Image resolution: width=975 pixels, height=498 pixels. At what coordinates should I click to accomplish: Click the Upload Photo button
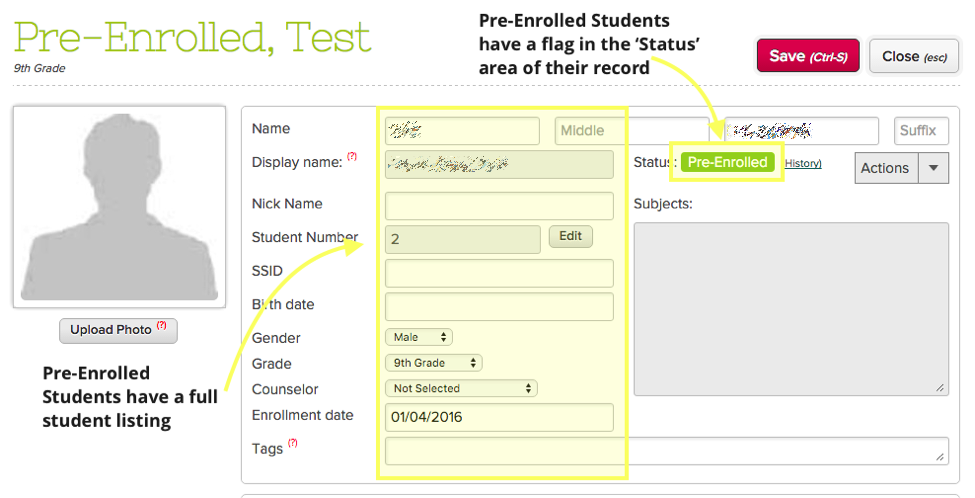(118, 330)
